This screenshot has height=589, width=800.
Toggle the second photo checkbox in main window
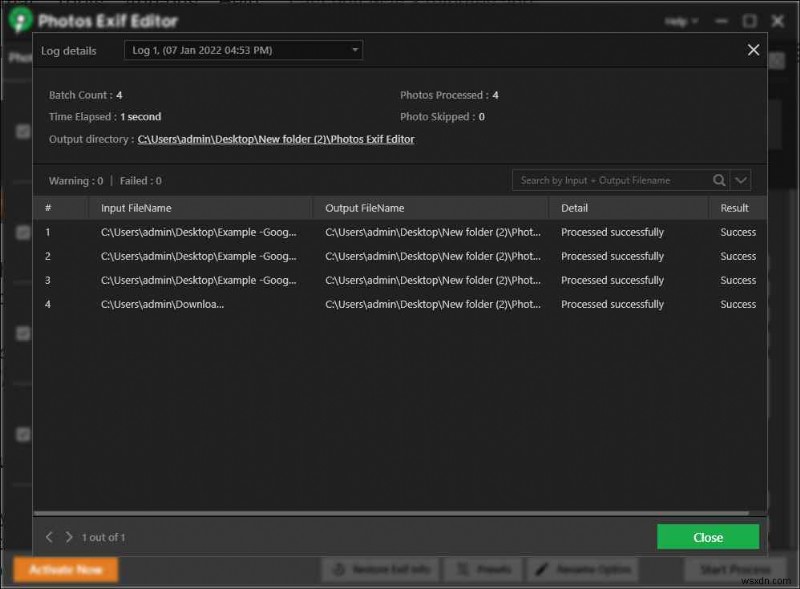pos(23,233)
